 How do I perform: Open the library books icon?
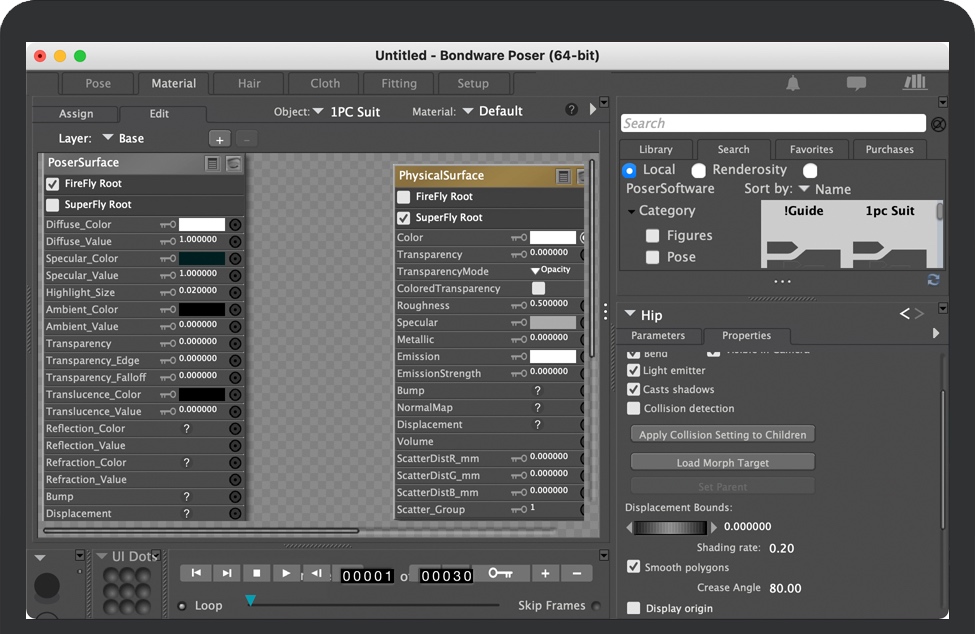pyautogui.click(x=914, y=83)
